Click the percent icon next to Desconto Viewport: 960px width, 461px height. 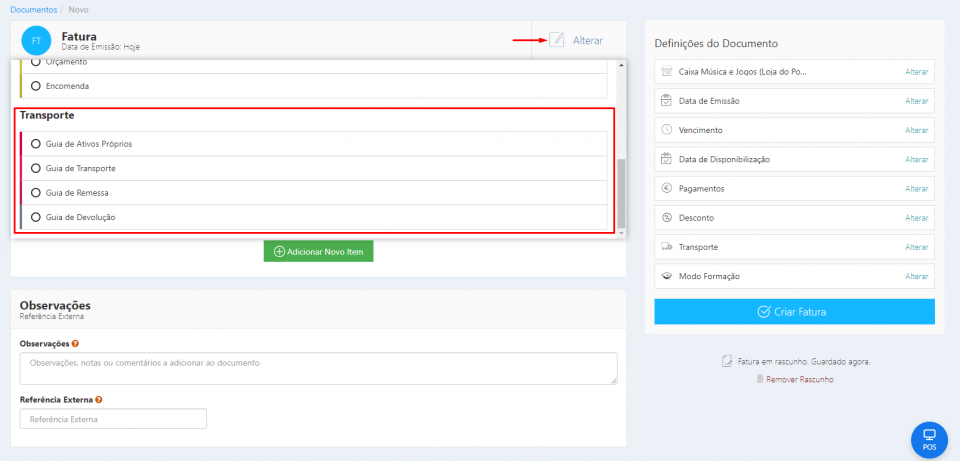667,217
